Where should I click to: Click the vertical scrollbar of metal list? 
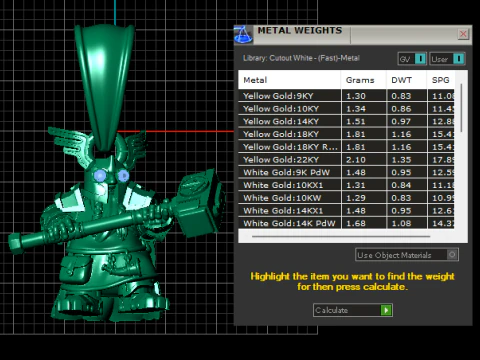coord(461,108)
